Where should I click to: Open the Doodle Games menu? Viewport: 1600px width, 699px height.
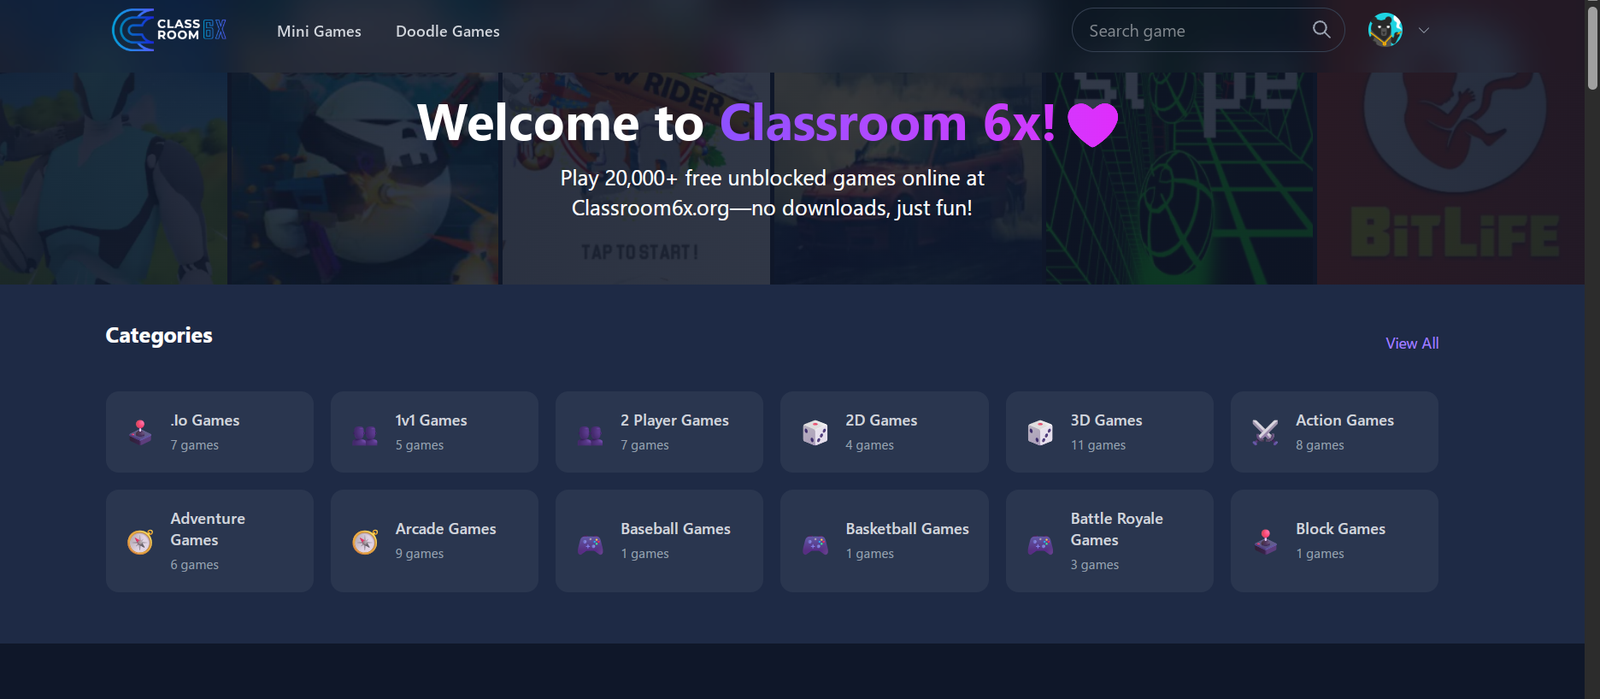pos(448,31)
